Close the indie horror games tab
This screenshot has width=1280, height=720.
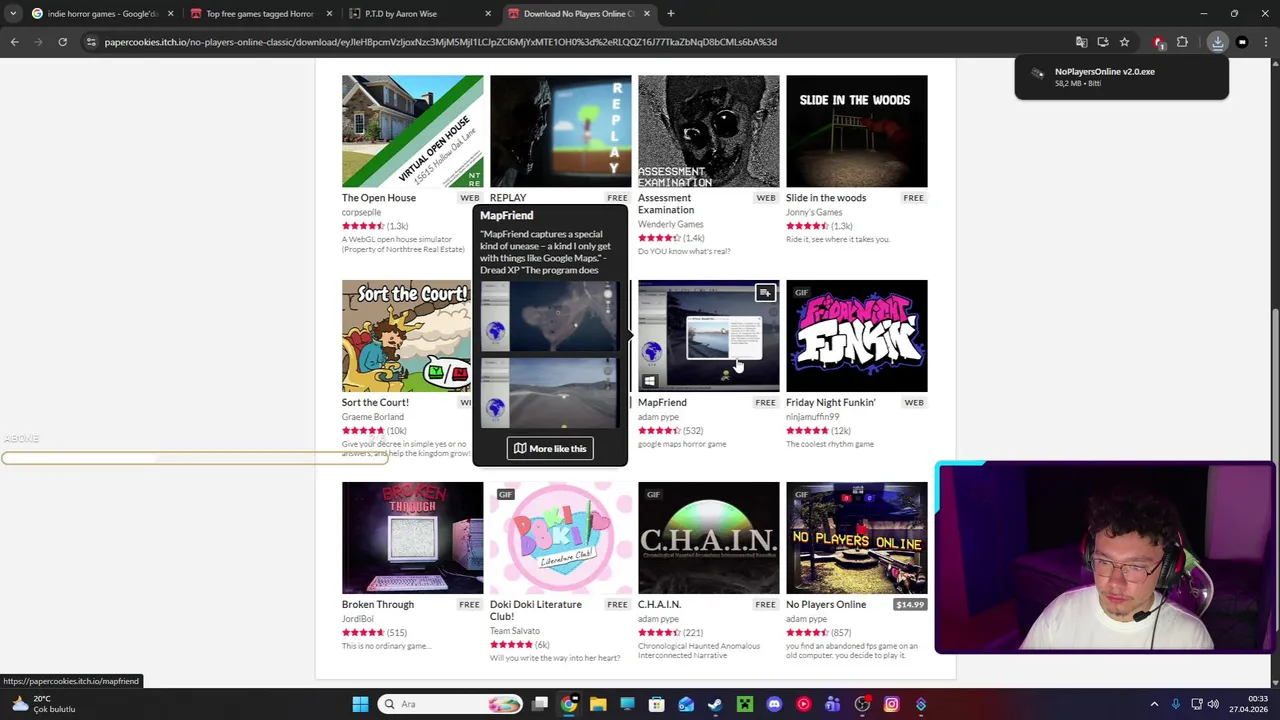[x=170, y=14]
